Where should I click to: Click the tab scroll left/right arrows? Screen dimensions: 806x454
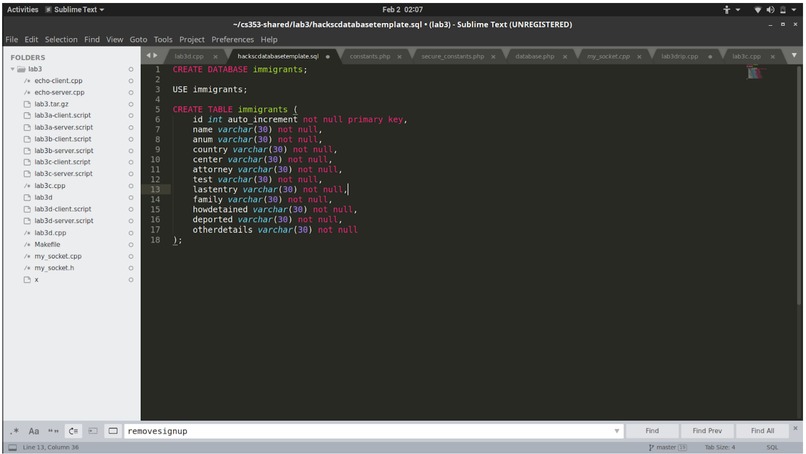(152, 56)
